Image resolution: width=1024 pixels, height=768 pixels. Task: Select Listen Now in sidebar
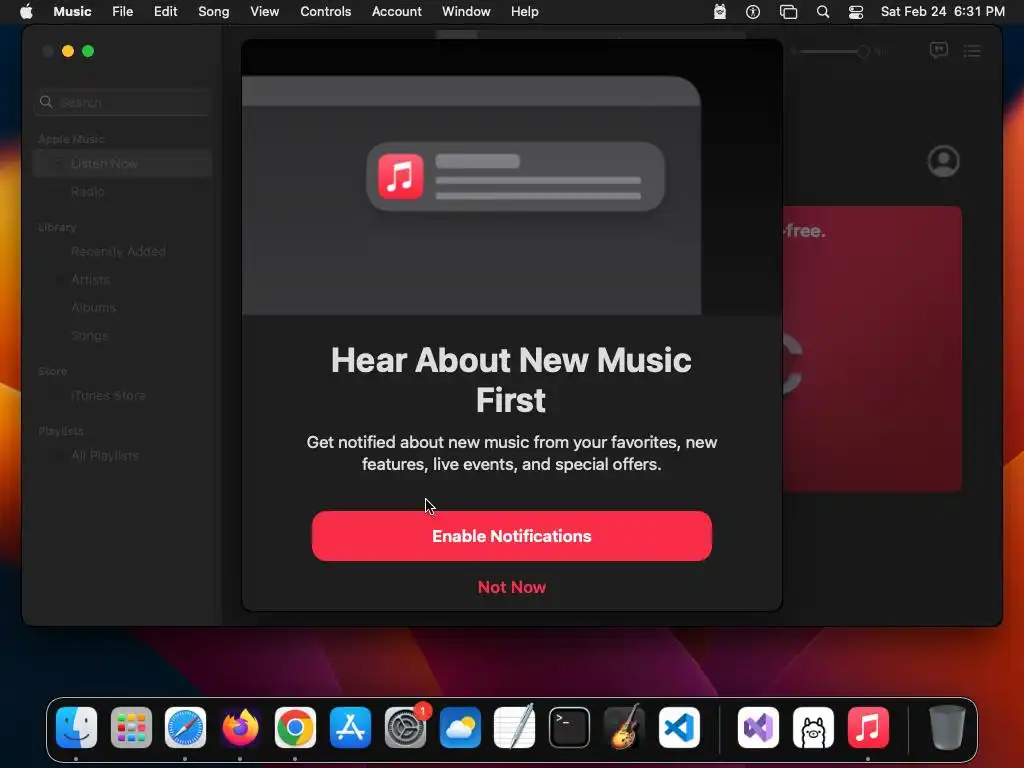click(122, 163)
